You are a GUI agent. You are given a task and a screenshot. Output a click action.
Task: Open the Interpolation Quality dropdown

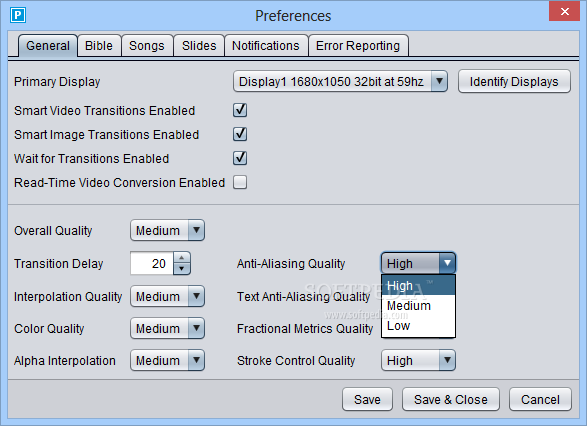pyautogui.click(x=167, y=296)
